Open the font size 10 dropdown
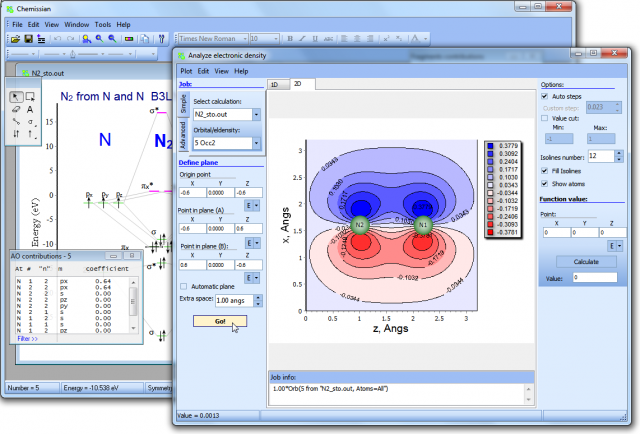 click(276, 39)
